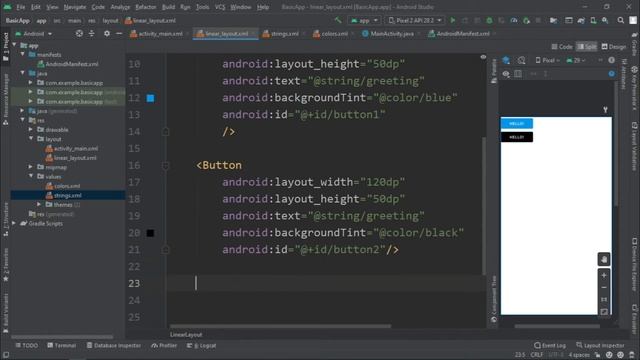Open the app run configuration dropdown
This screenshot has height=360, width=640.
[364, 20]
